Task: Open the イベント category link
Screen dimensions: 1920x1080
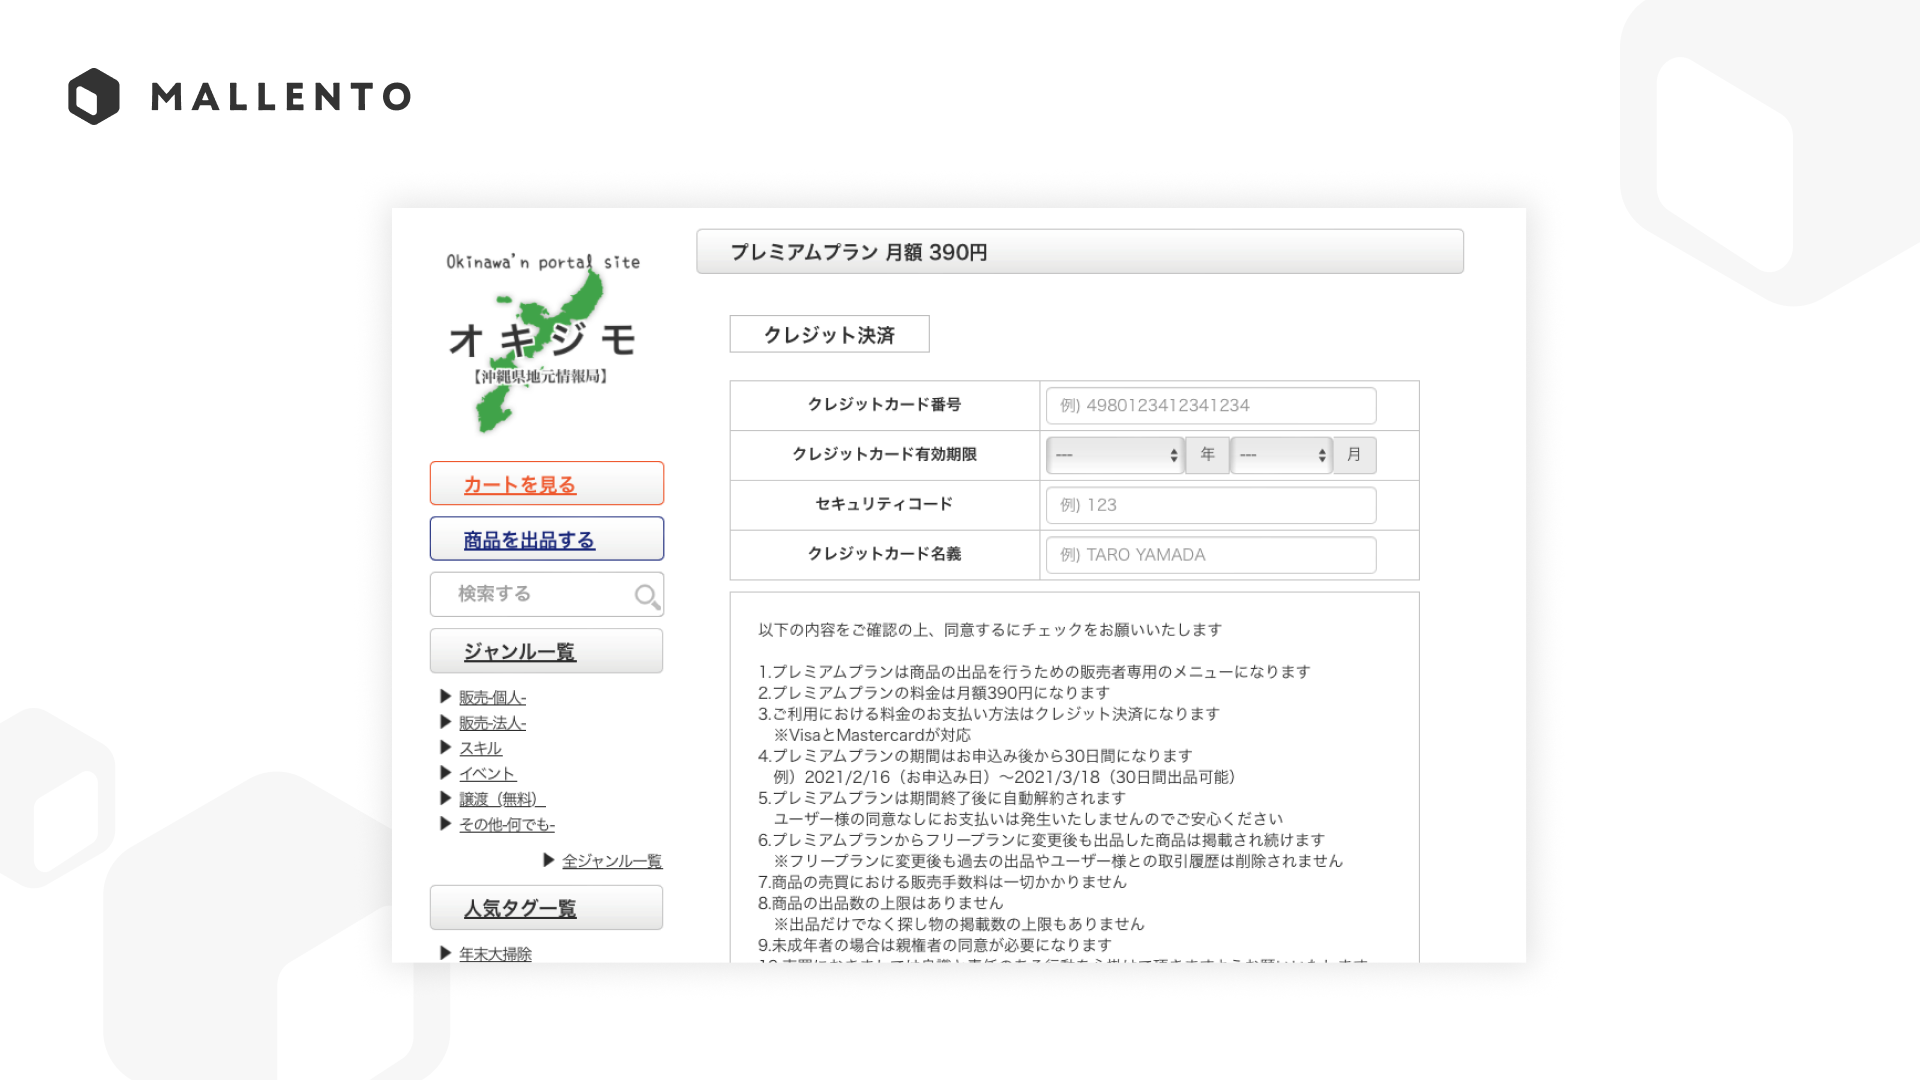Action: (487, 773)
